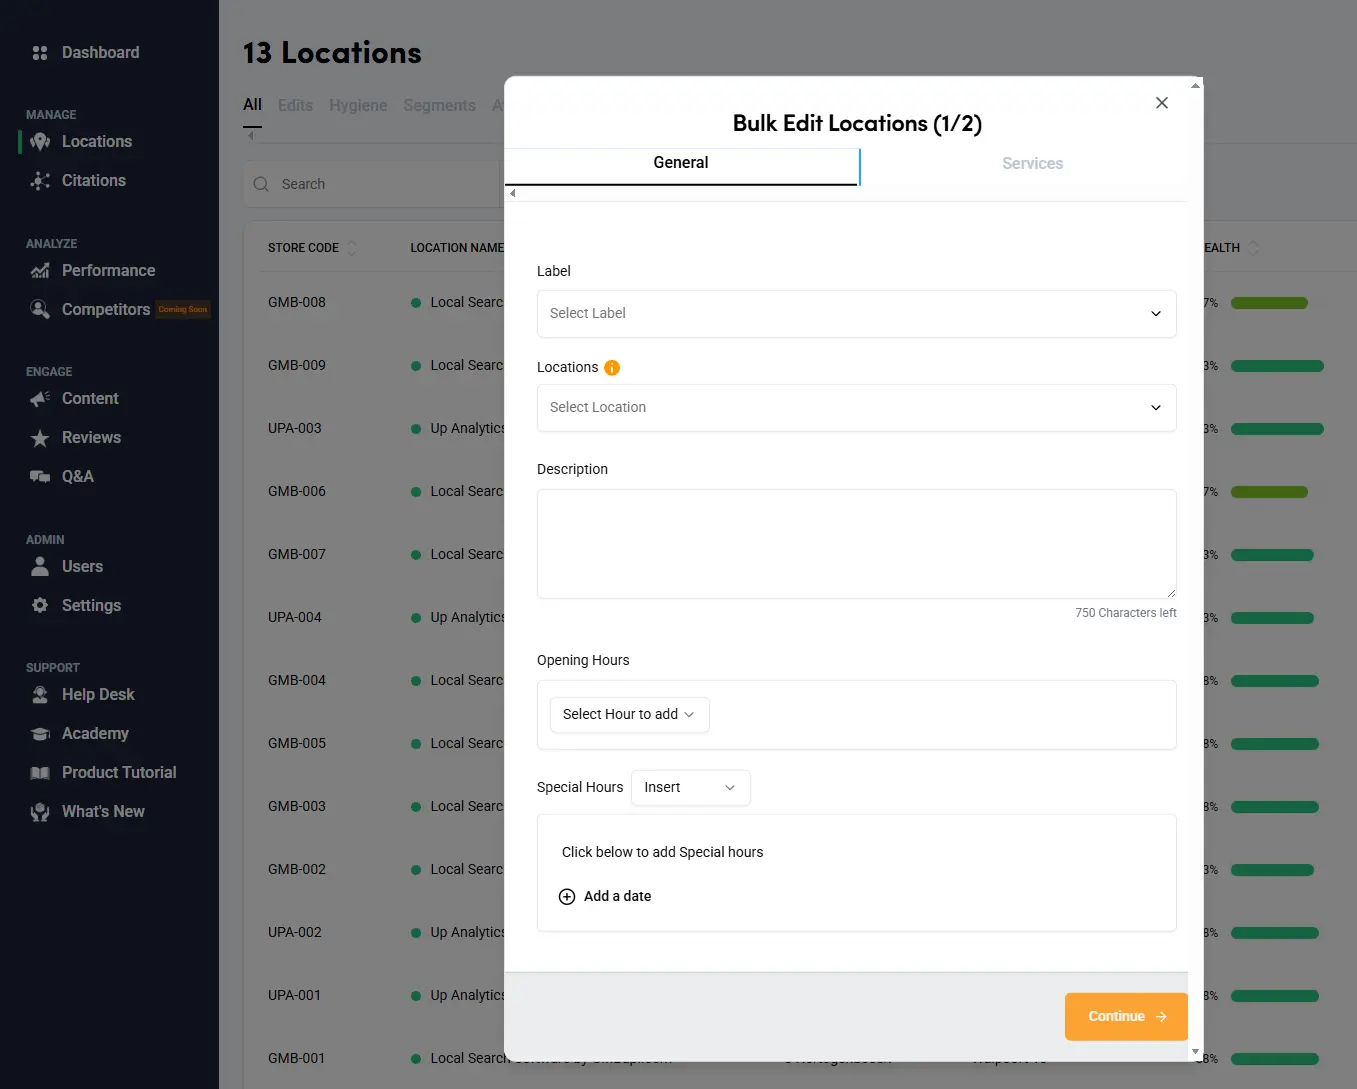
Task: Open Help Desk from the sidebar
Action: click(98, 695)
